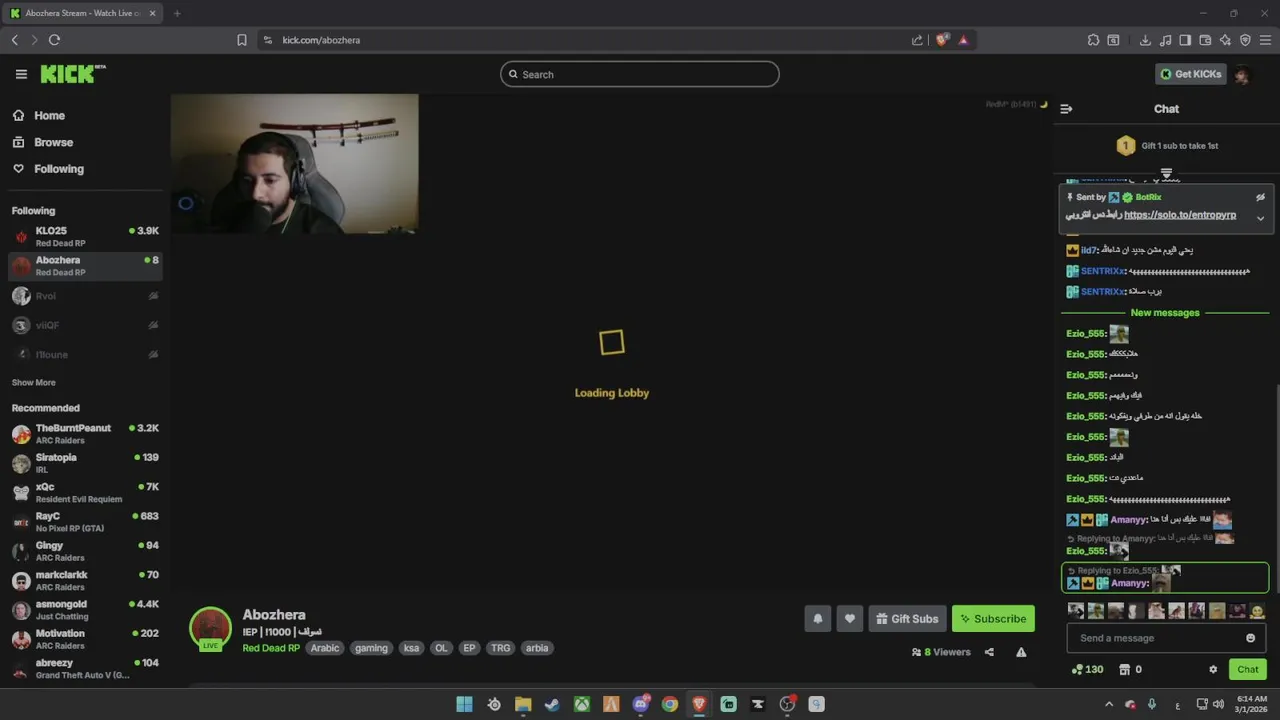Open TheBurntPeanut recommended channel

[85, 434]
